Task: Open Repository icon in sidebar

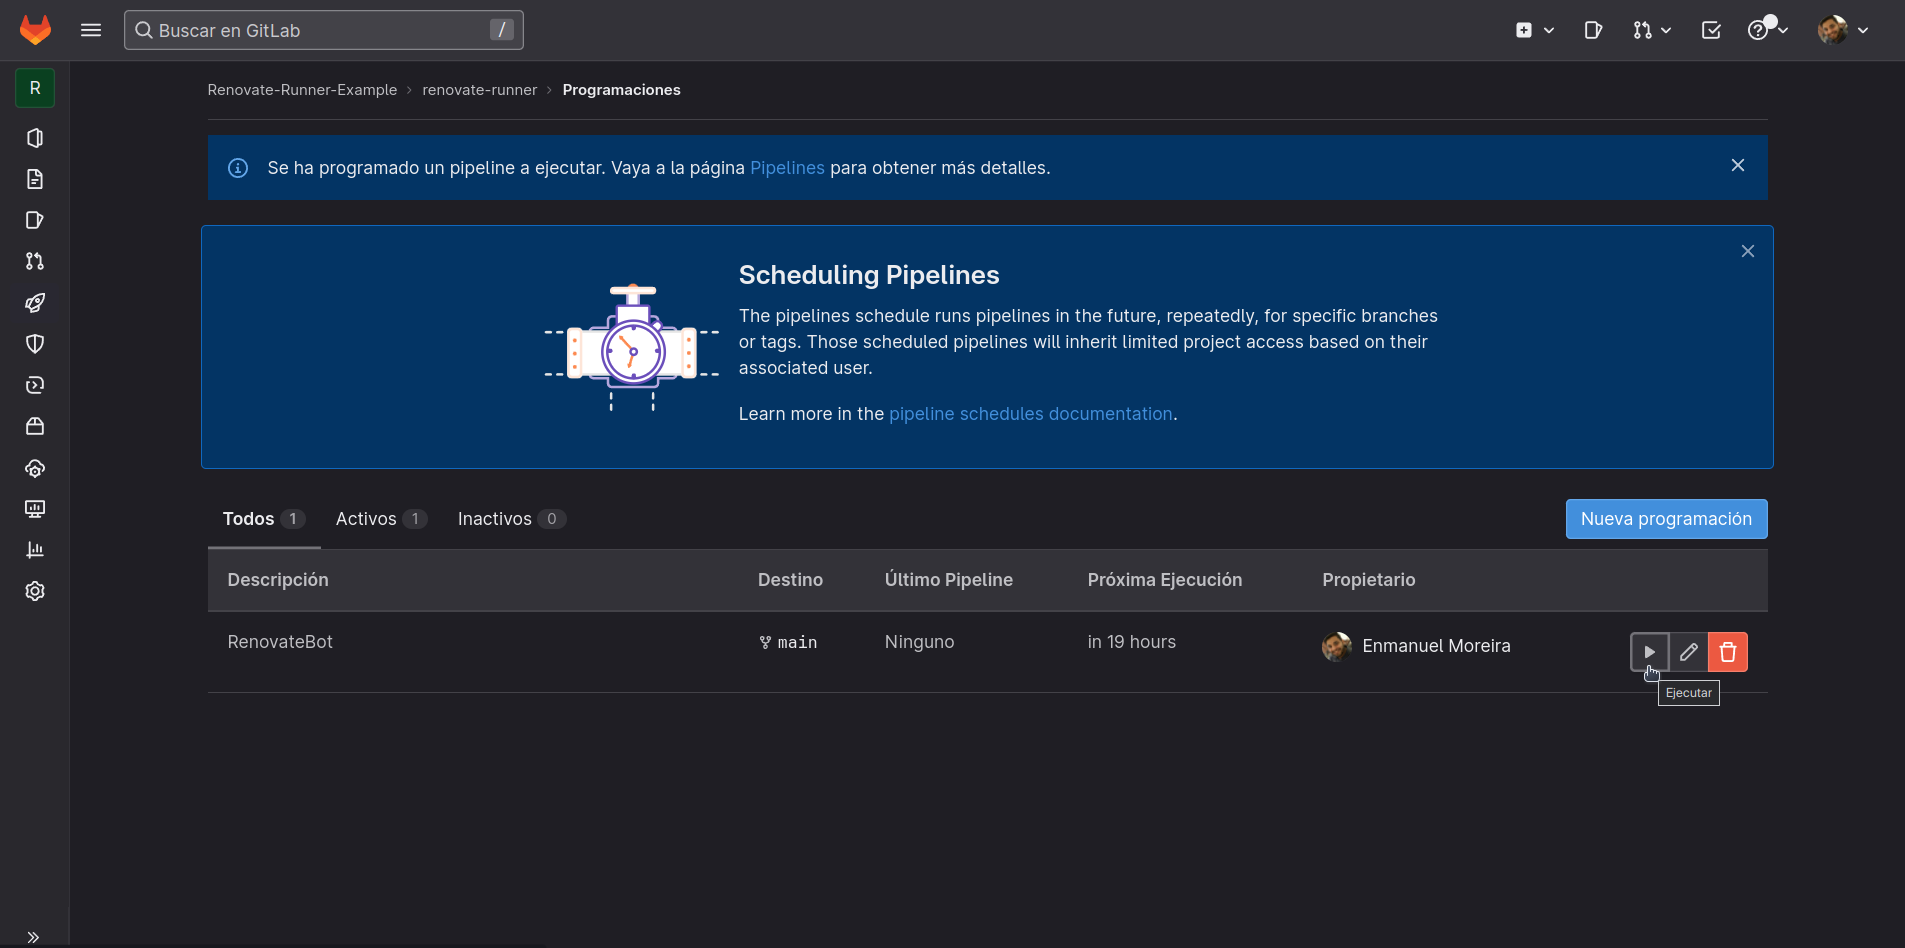Action: (35, 179)
